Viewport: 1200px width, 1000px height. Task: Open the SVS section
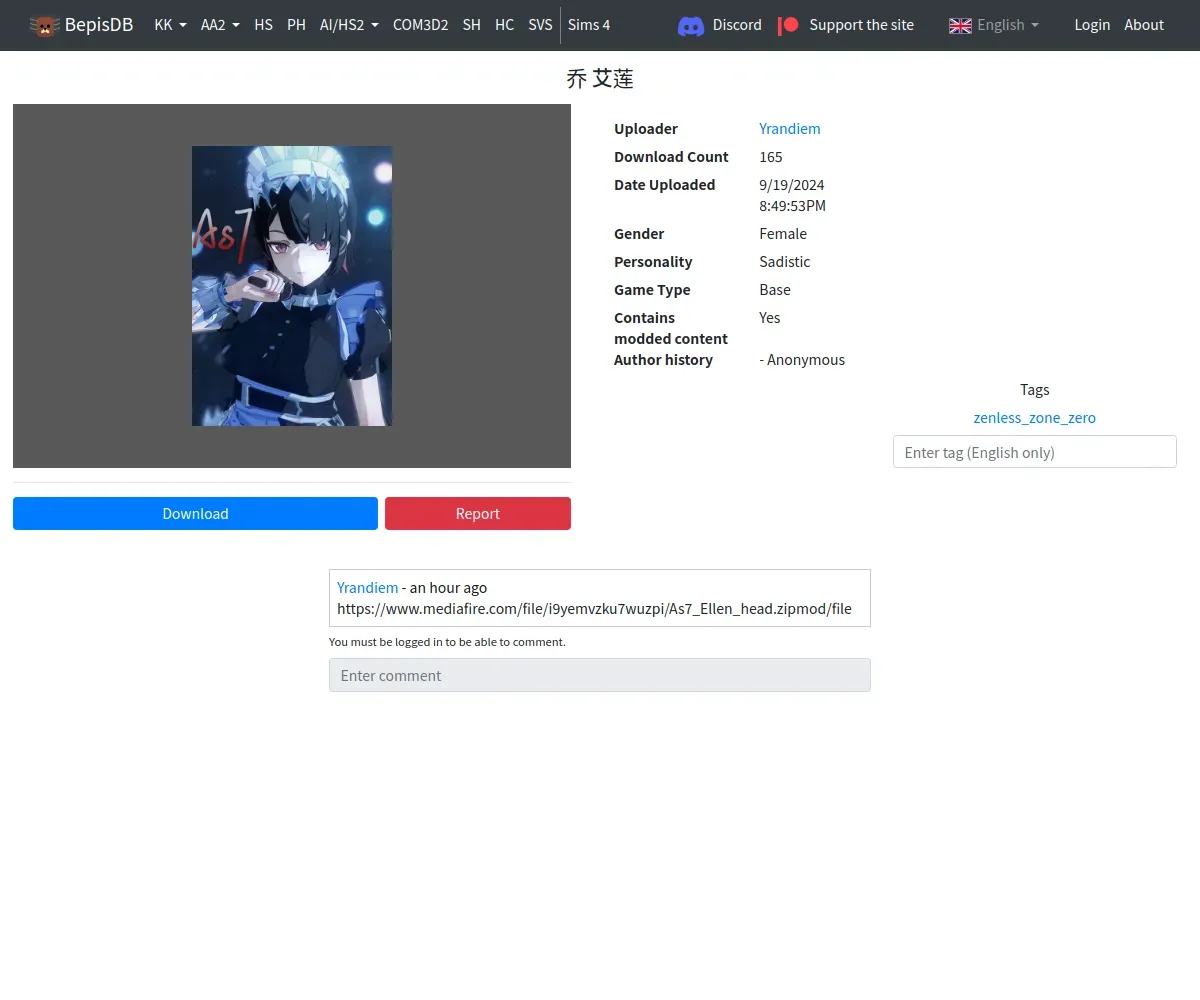coord(540,25)
